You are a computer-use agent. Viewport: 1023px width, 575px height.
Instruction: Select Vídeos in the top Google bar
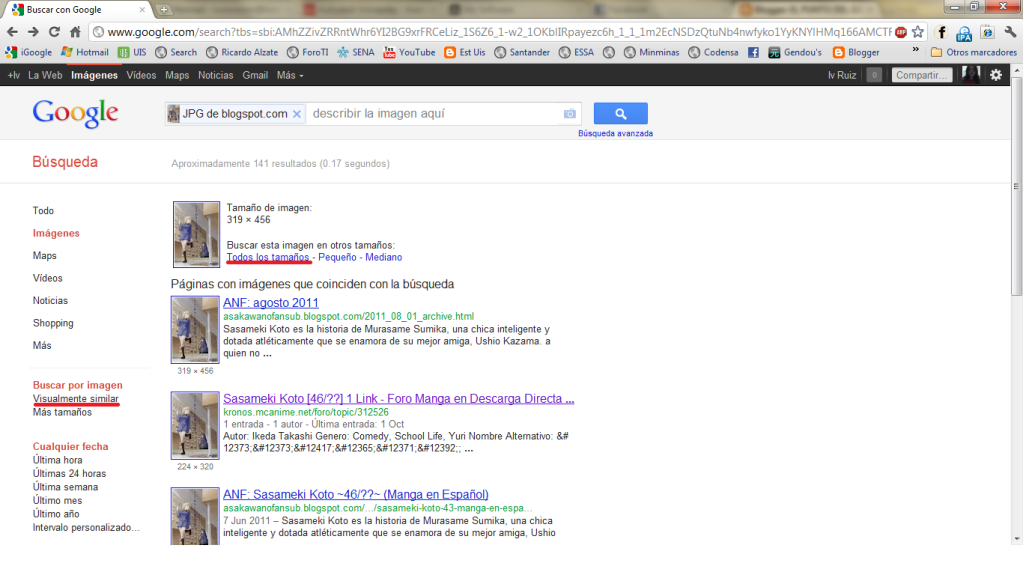[141, 75]
